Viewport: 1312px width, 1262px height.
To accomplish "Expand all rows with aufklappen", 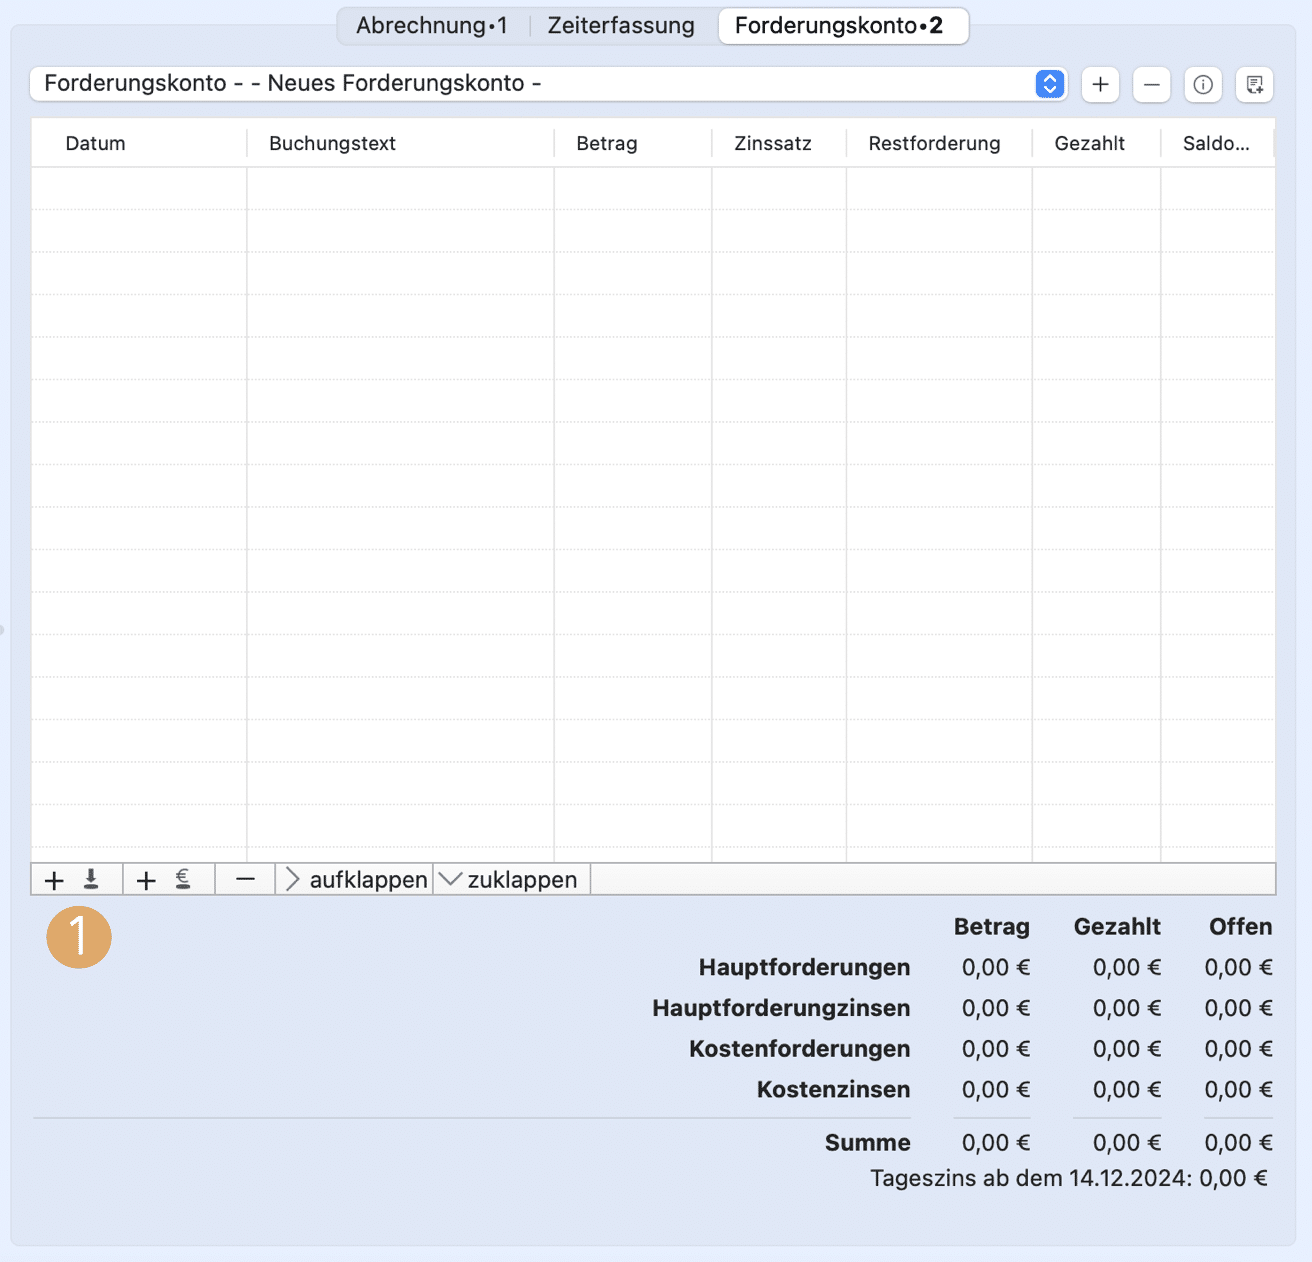I will click(355, 880).
